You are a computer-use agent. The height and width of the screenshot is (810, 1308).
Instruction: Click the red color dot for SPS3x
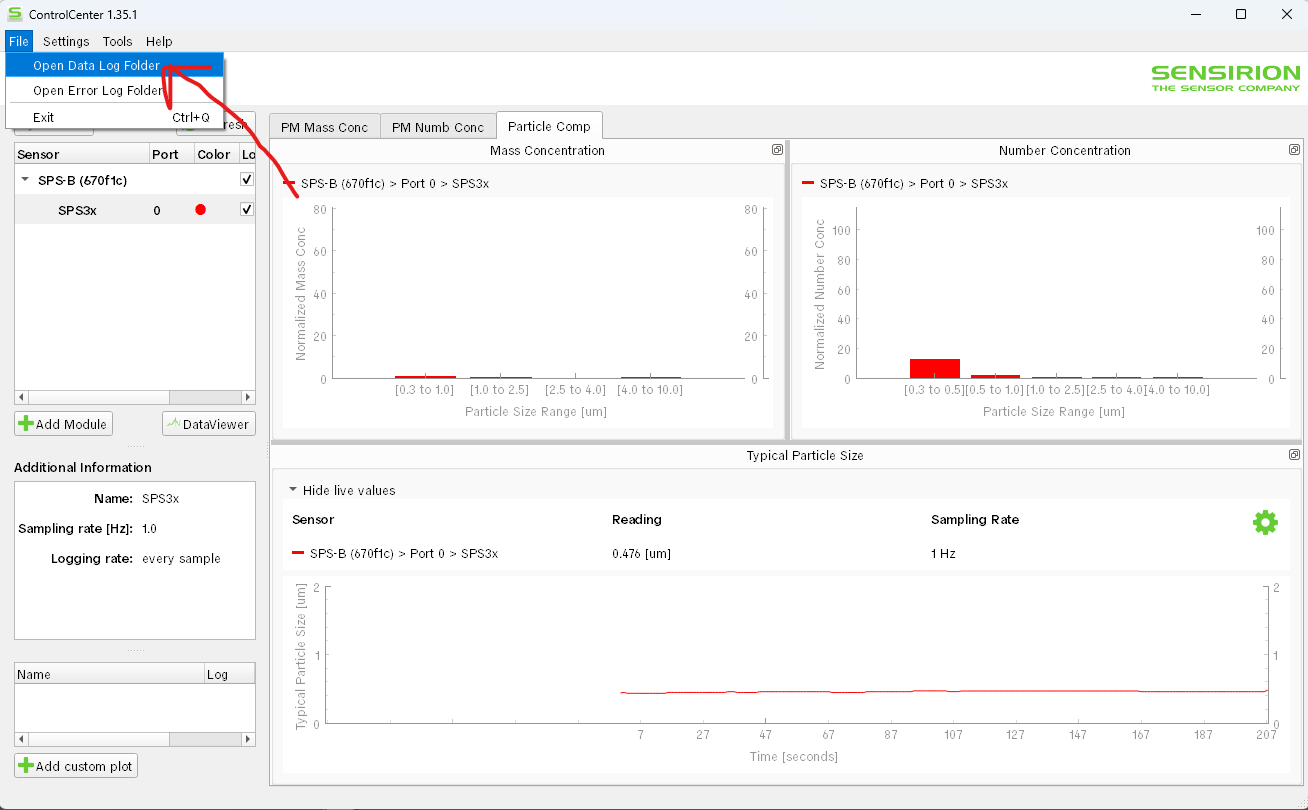click(200, 210)
